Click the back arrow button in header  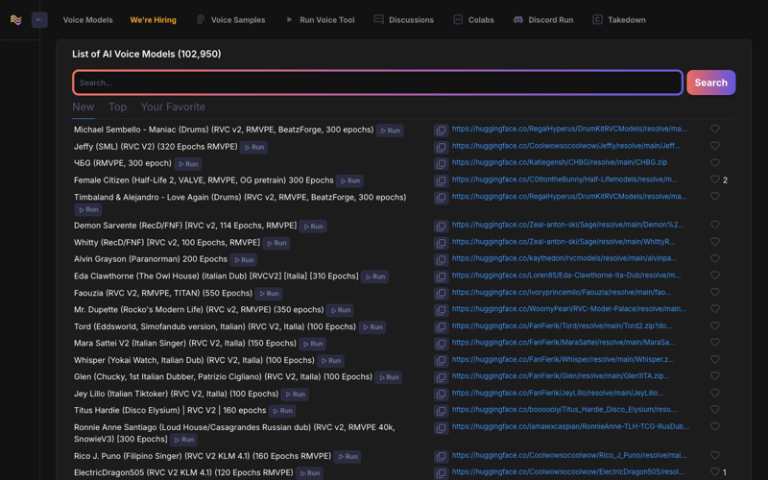click(39, 19)
